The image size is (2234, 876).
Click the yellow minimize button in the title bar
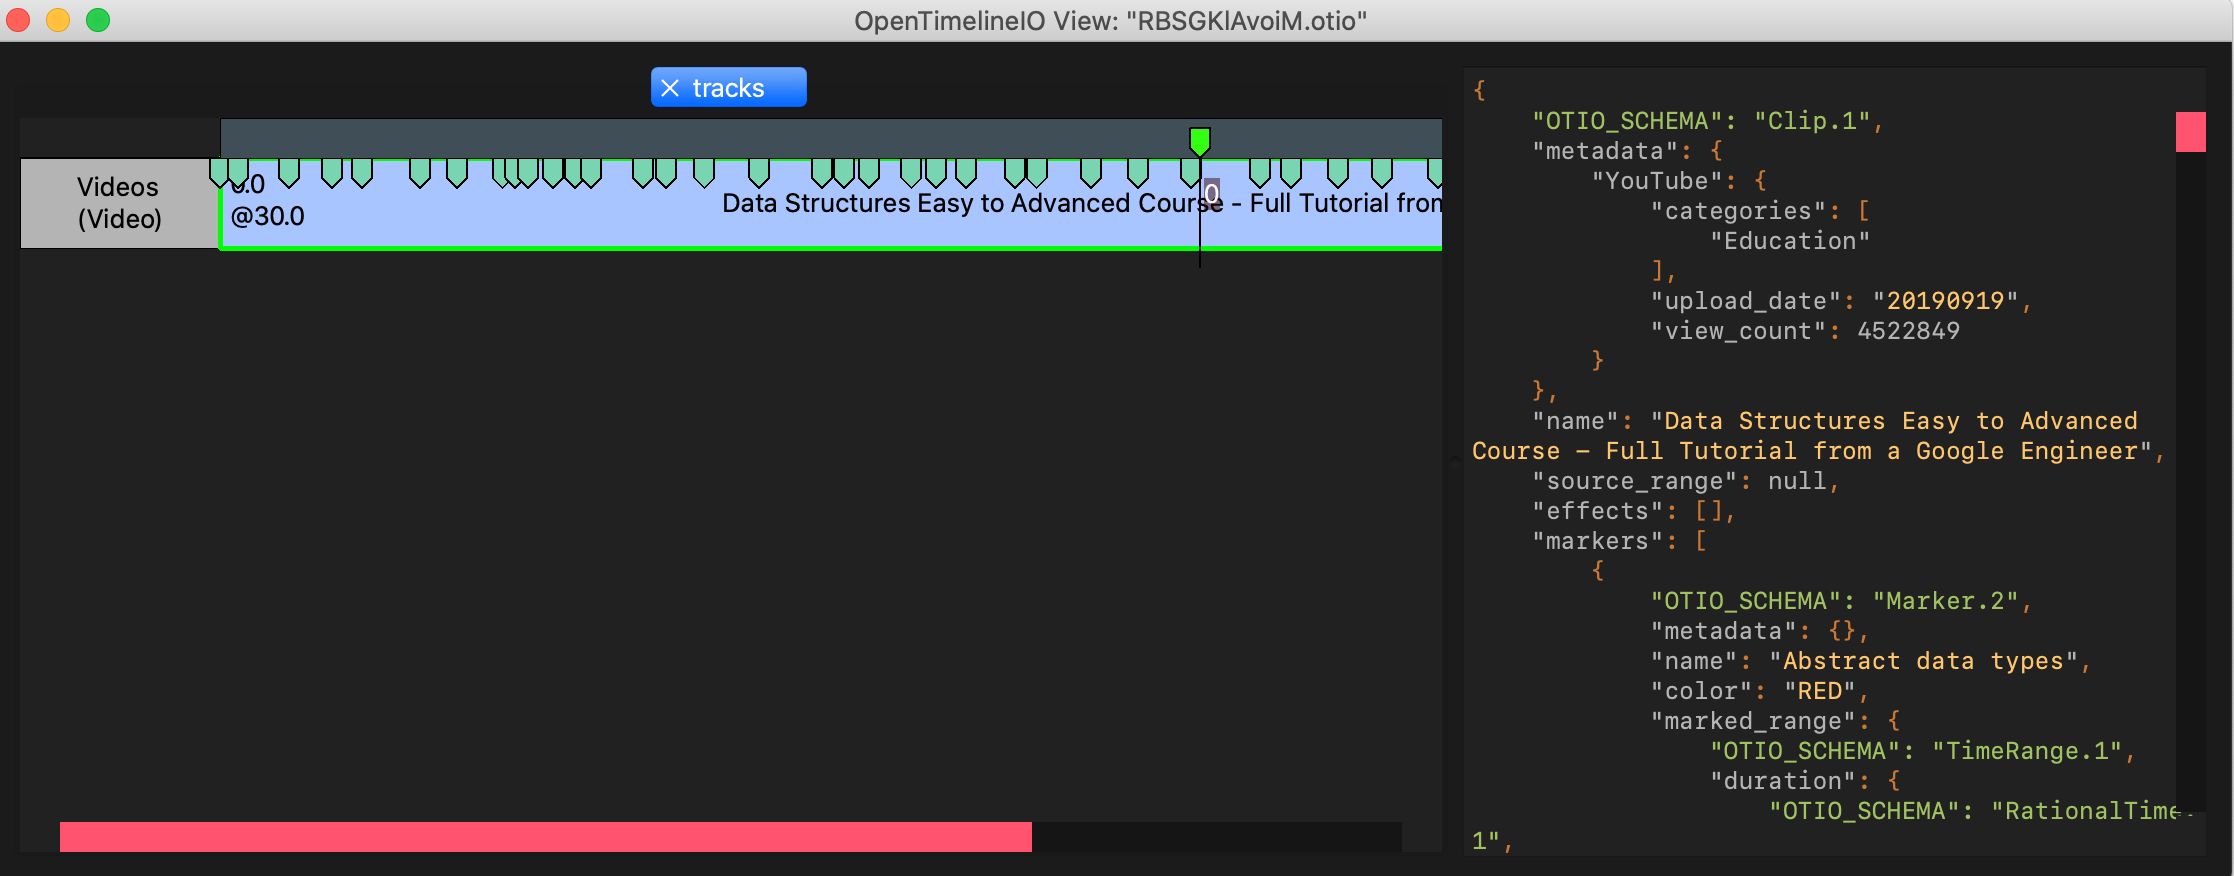click(58, 20)
